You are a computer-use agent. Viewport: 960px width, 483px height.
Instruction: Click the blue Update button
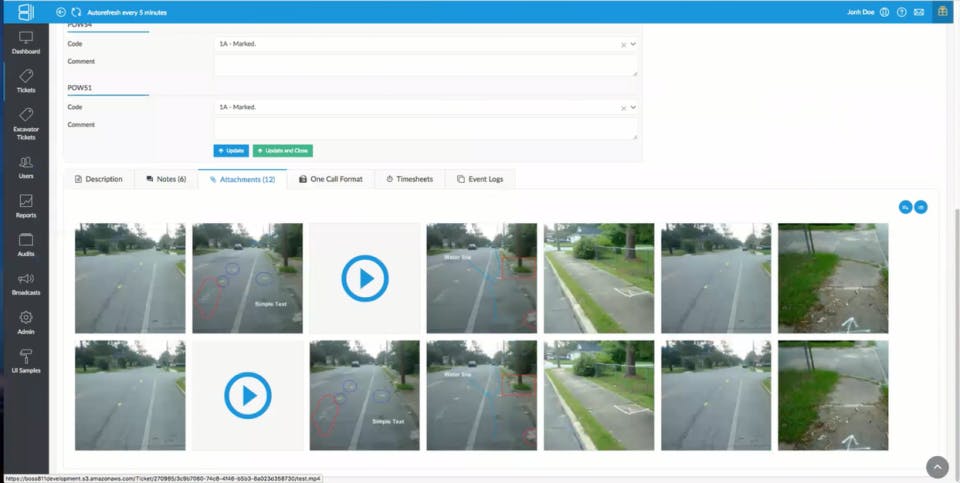click(x=231, y=151)
